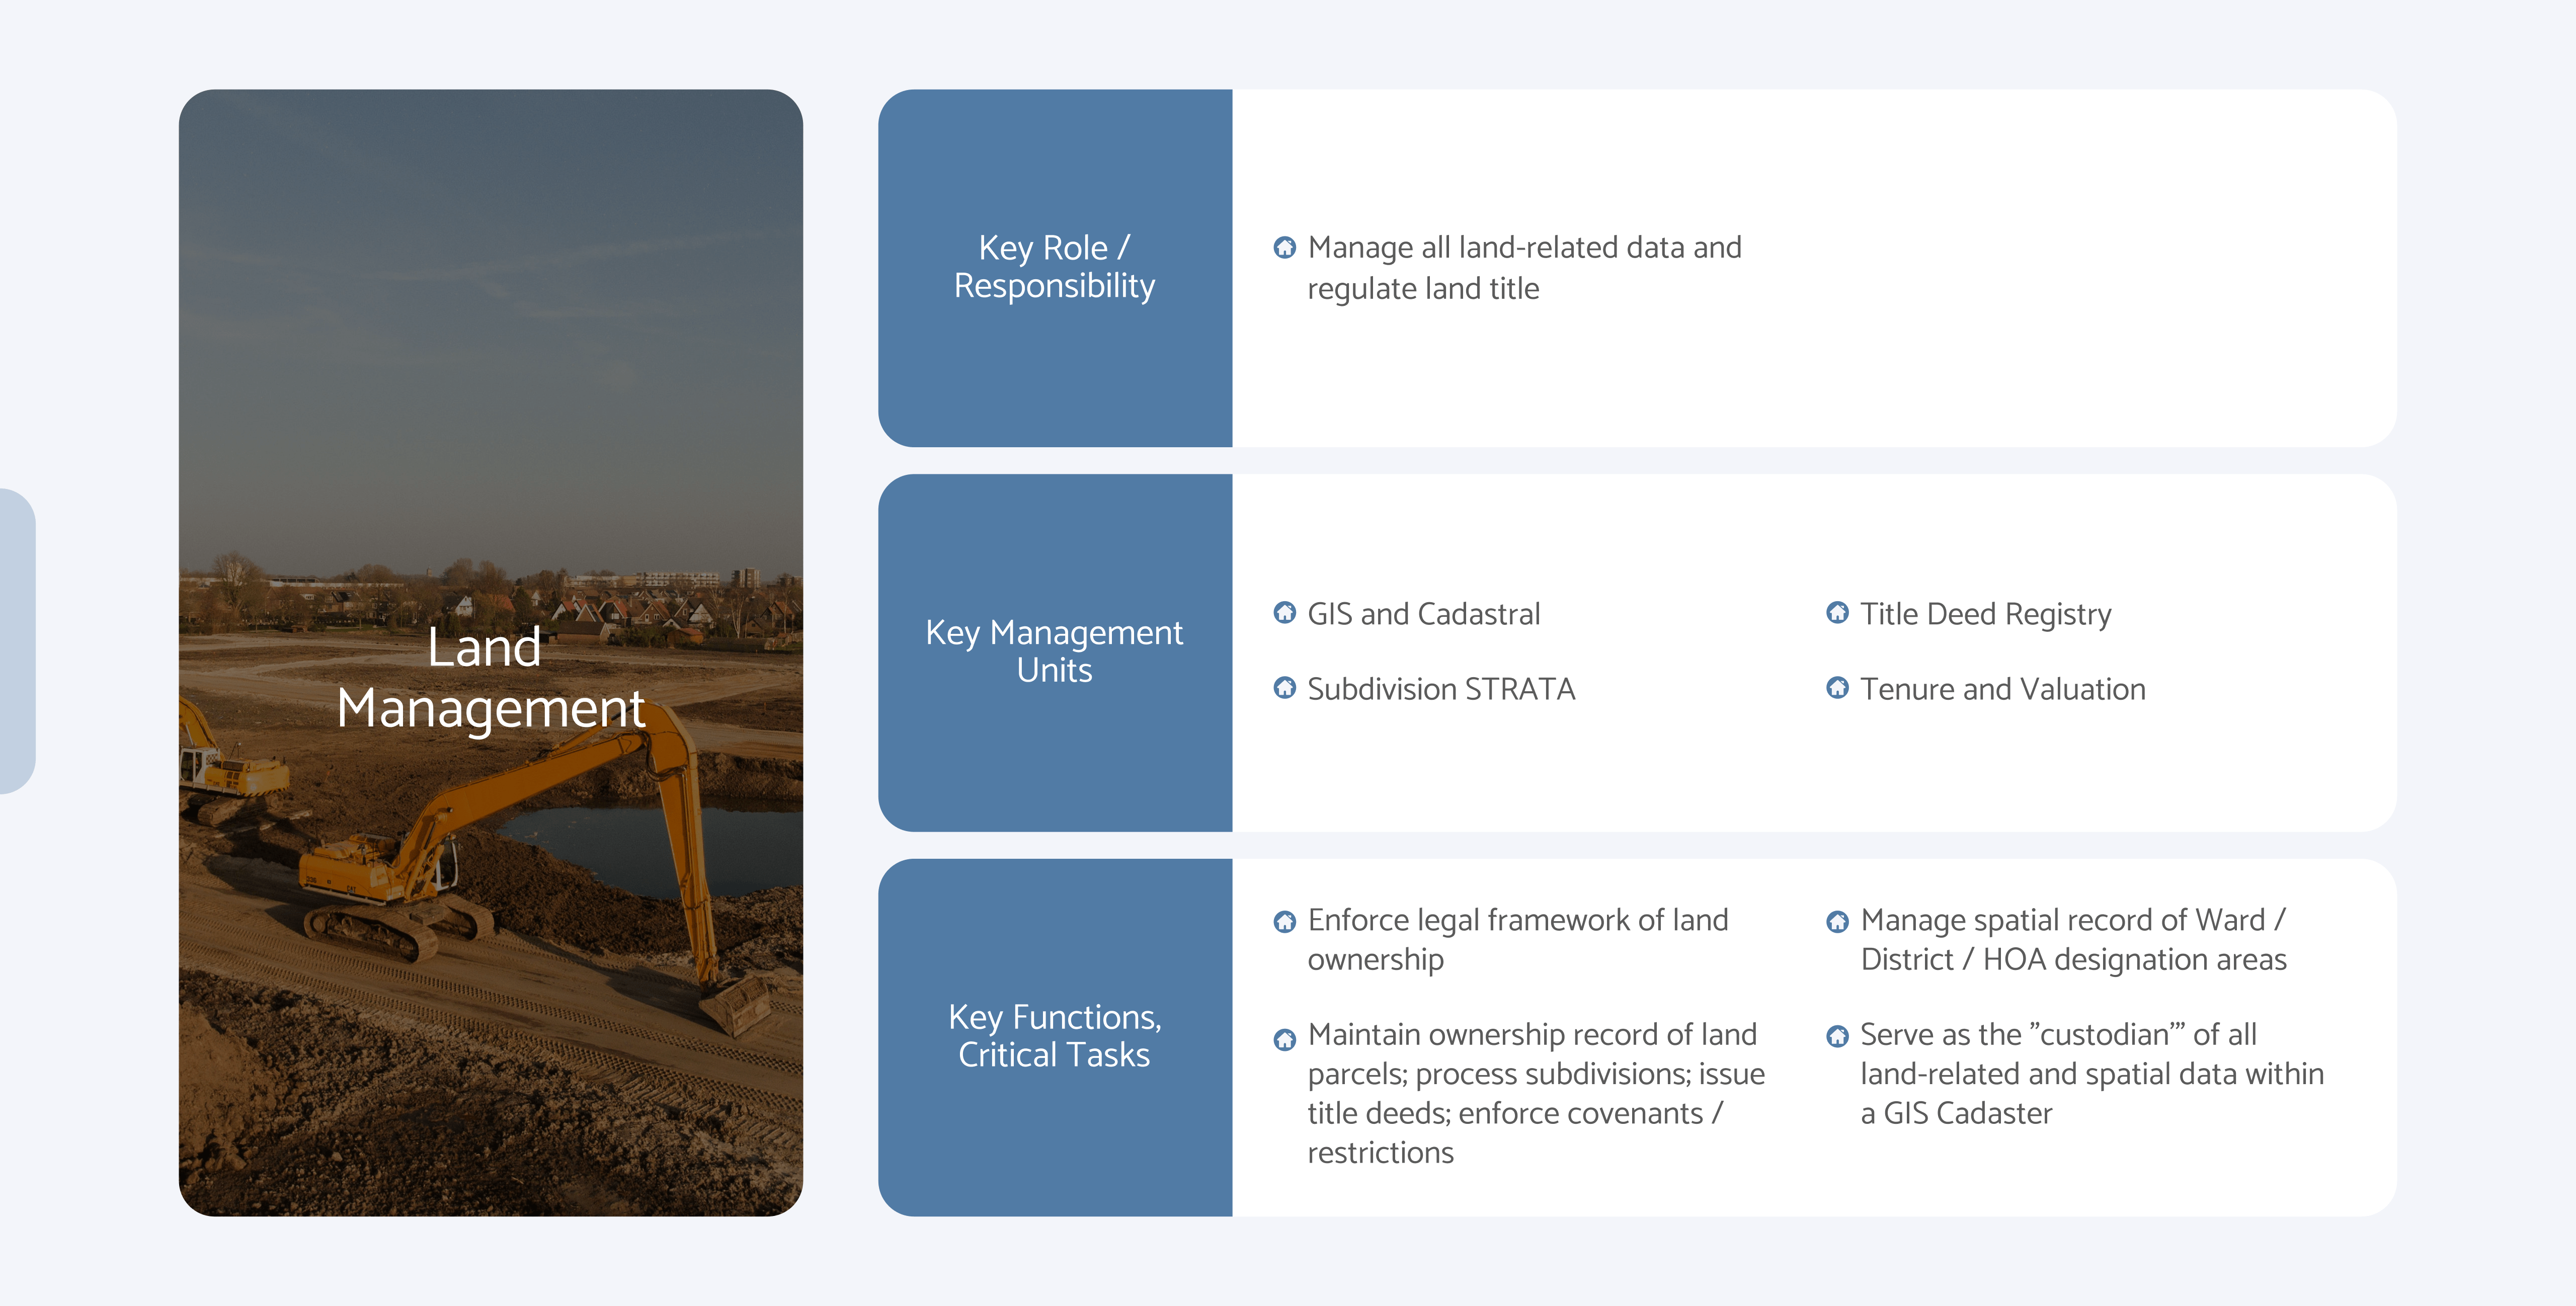Click the bullet icon beside Maintain ownership record
This screenshot has width=2576, height=1306.
(x=1284, y=1039)
